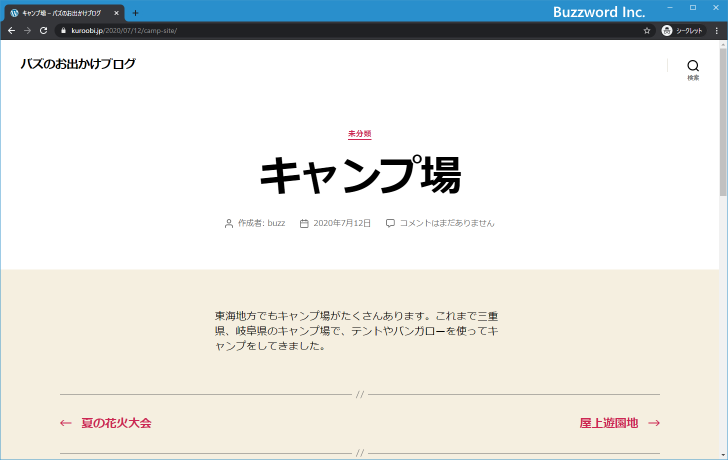Viewport: 728px width, 460px height.
Task: Open Chrome's three-dot menu
Action: click(717, 31)
